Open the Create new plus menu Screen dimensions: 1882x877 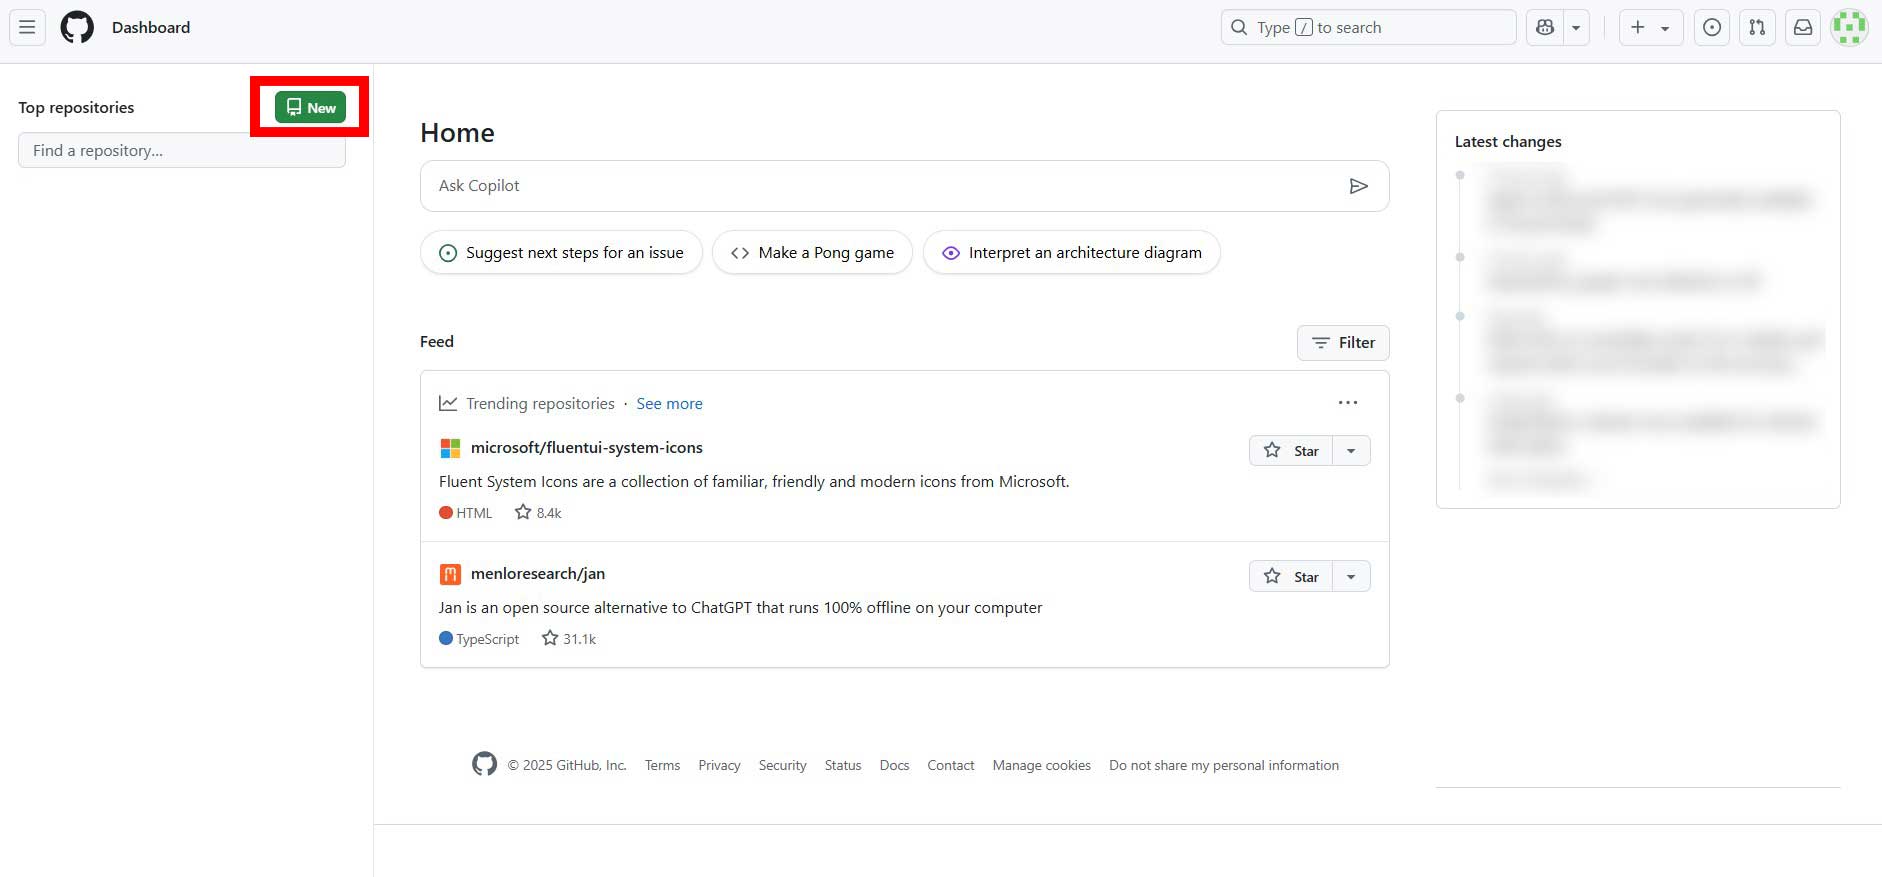coord(1651,27)
